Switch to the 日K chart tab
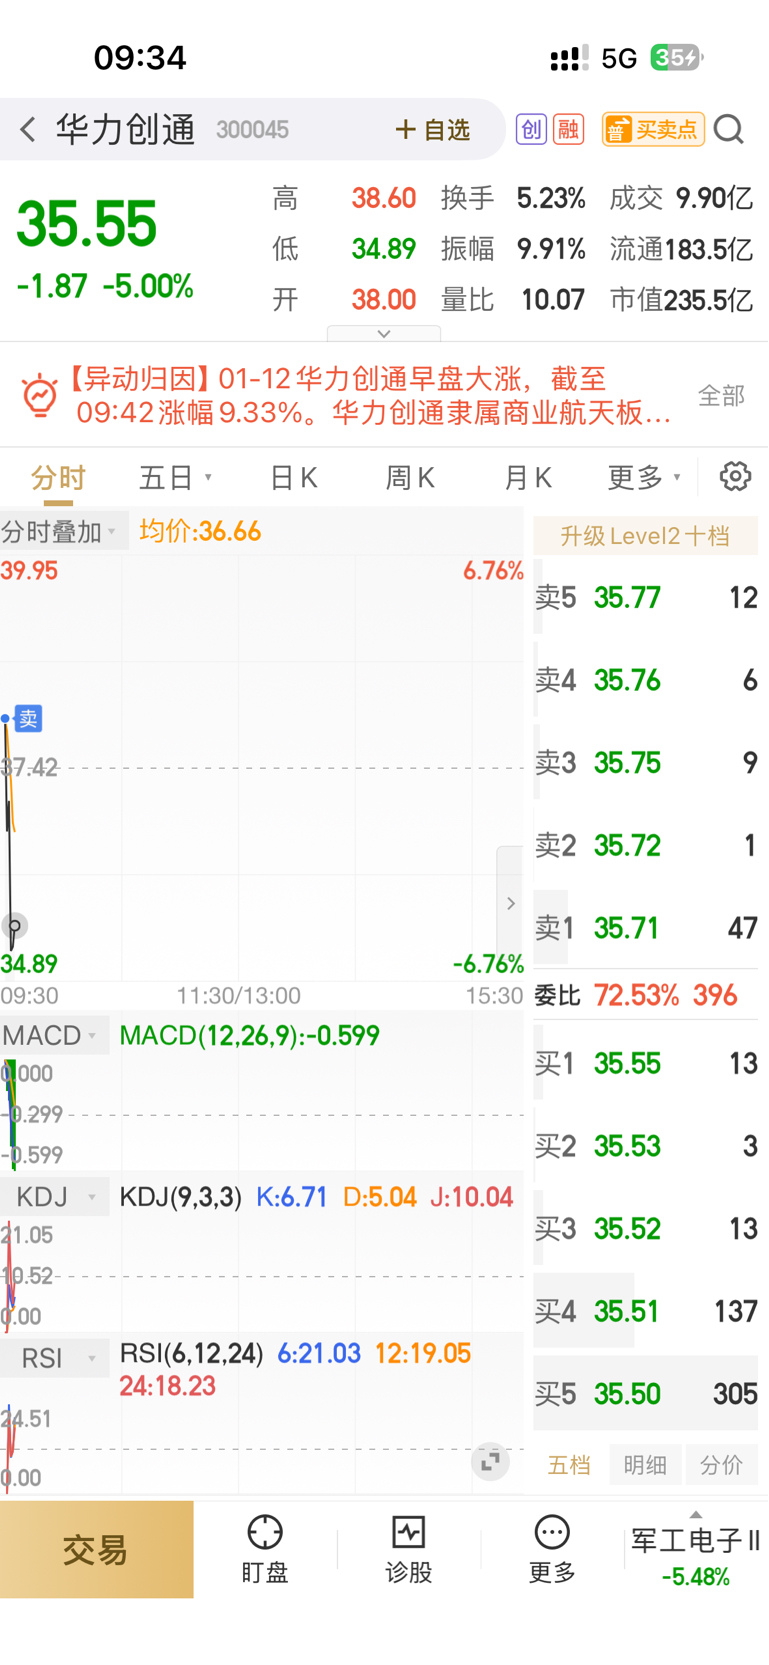Viewport: 769px width, 1665px height. [294, 478]
